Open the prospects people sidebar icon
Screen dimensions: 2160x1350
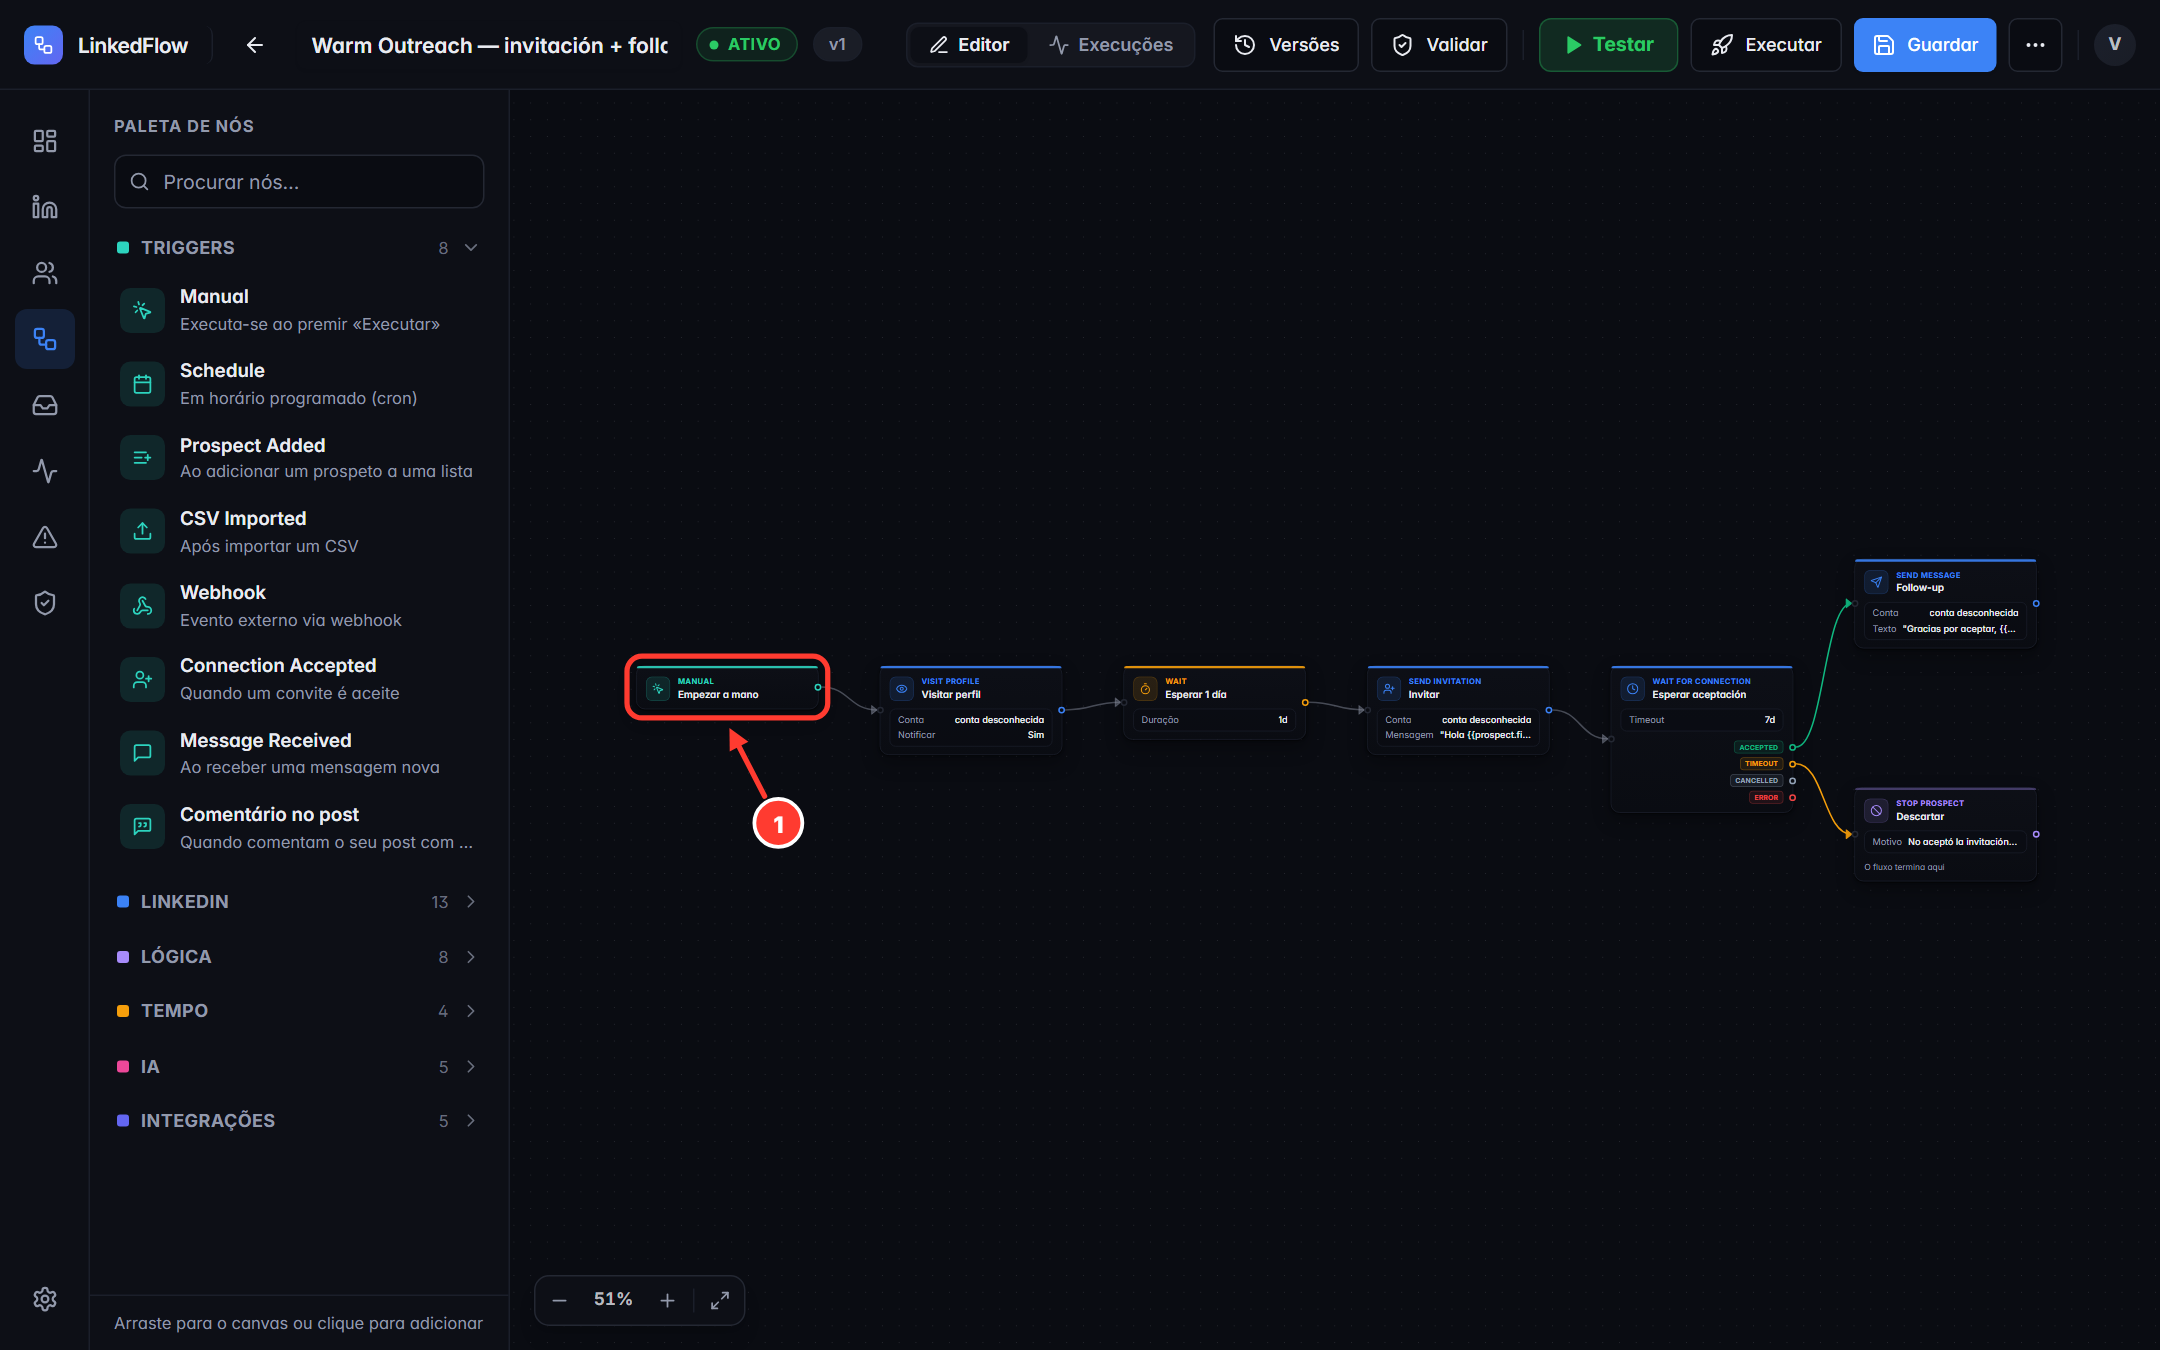pos(45,273)
